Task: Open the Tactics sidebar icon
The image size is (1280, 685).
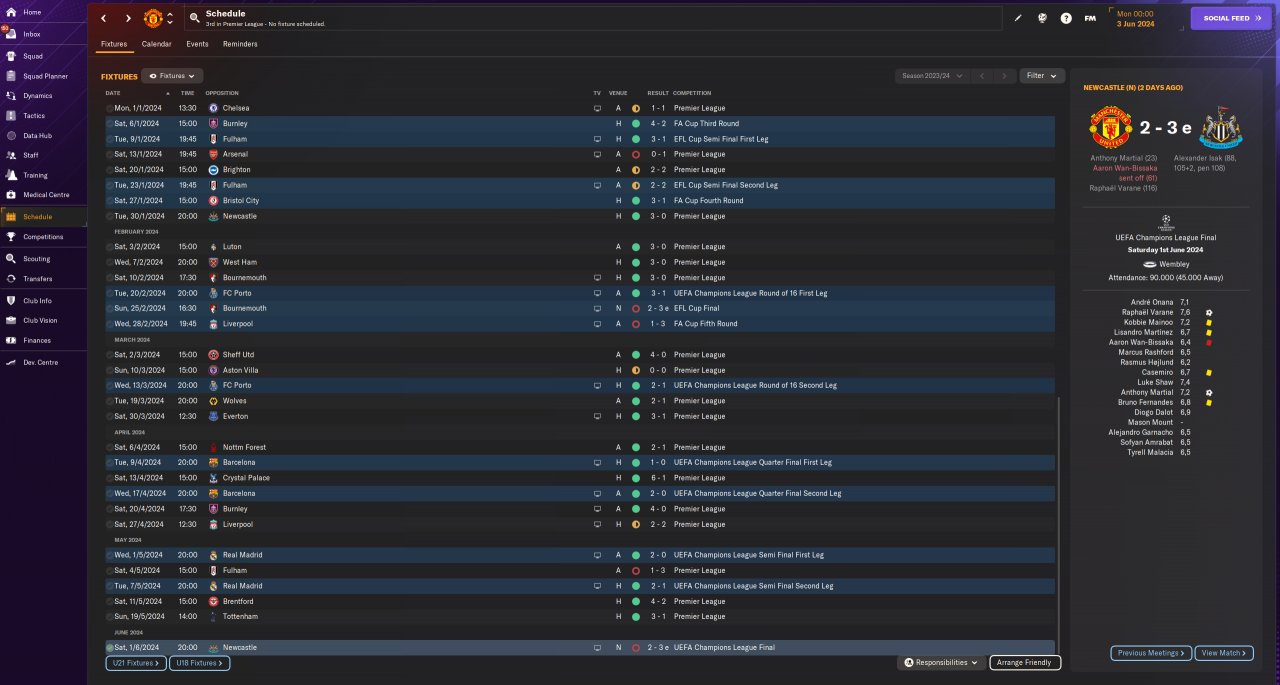Action: pos(11,116)
